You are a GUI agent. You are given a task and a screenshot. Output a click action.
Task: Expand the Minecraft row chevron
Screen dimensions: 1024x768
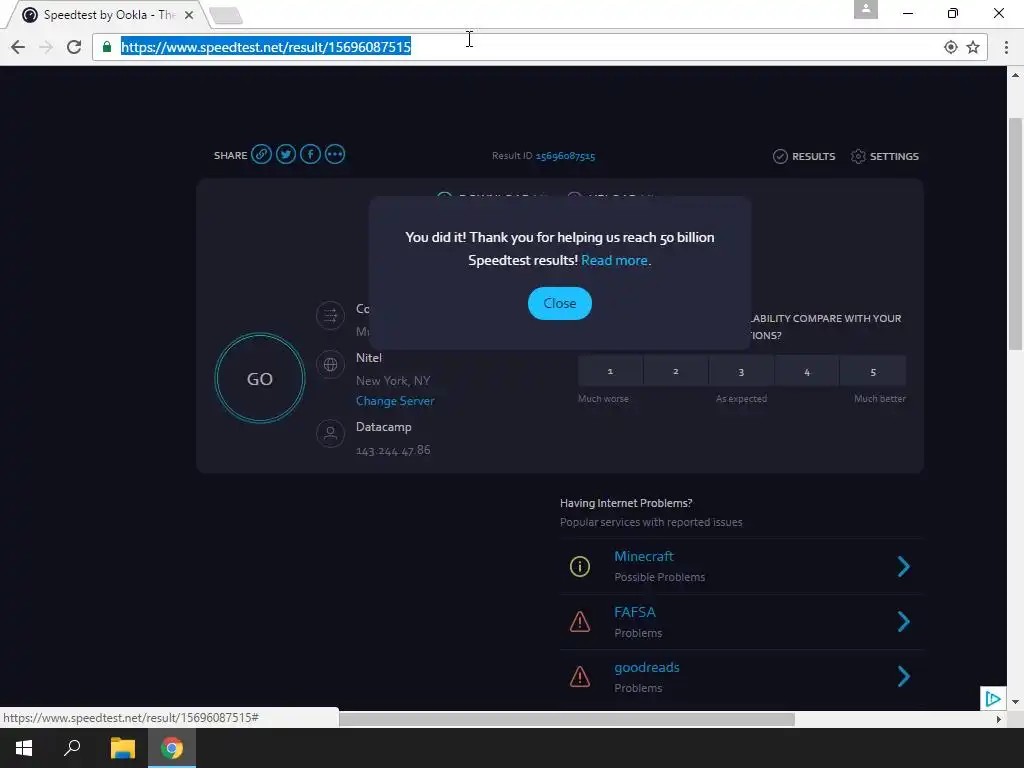tap(903, 566)
